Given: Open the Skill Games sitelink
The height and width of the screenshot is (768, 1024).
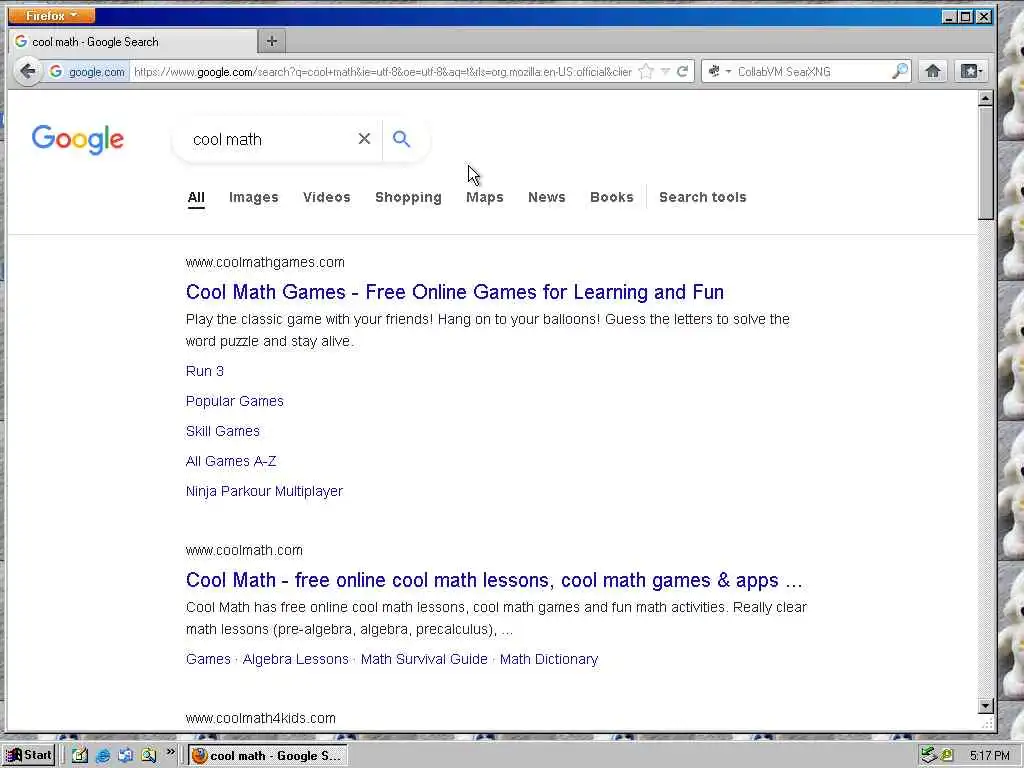Looking at the screenshot, I should [223, 431].
